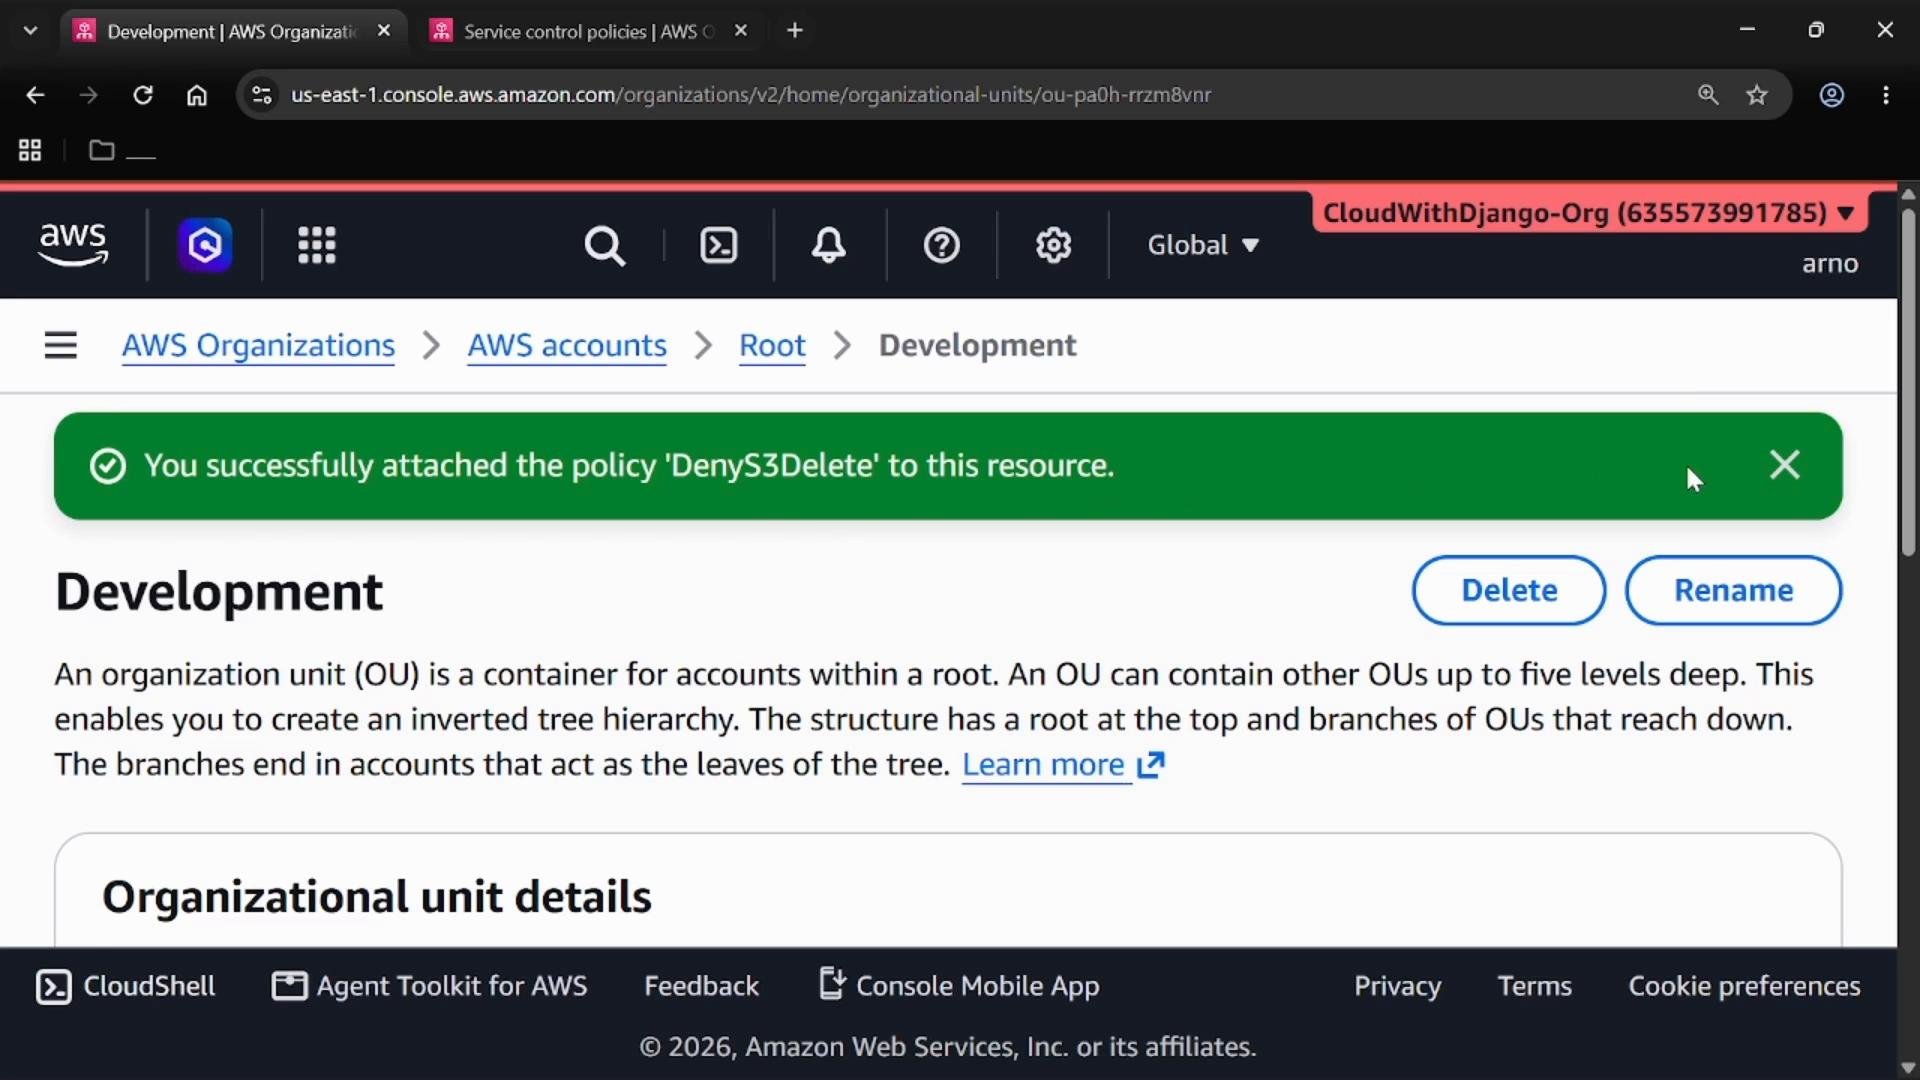Viewport: 1920px width, 1080px height.
Task: Switch to the Development AWS Organizations tab
Action: click(232, 31)
